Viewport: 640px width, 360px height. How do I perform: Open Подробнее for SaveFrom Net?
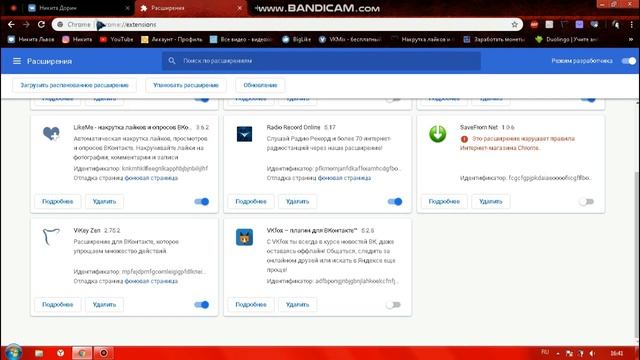point(444,201)
